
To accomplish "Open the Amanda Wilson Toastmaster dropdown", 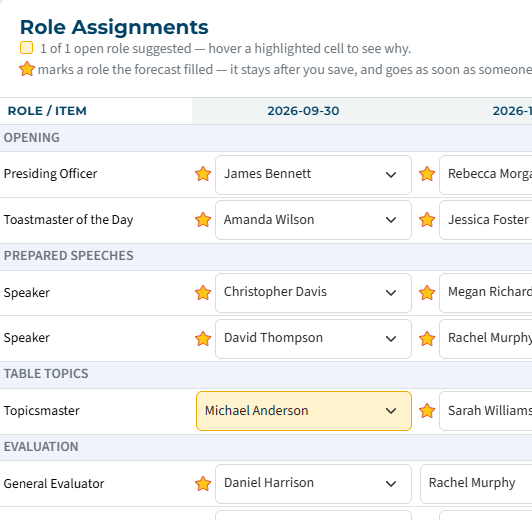I will [313, 220].
